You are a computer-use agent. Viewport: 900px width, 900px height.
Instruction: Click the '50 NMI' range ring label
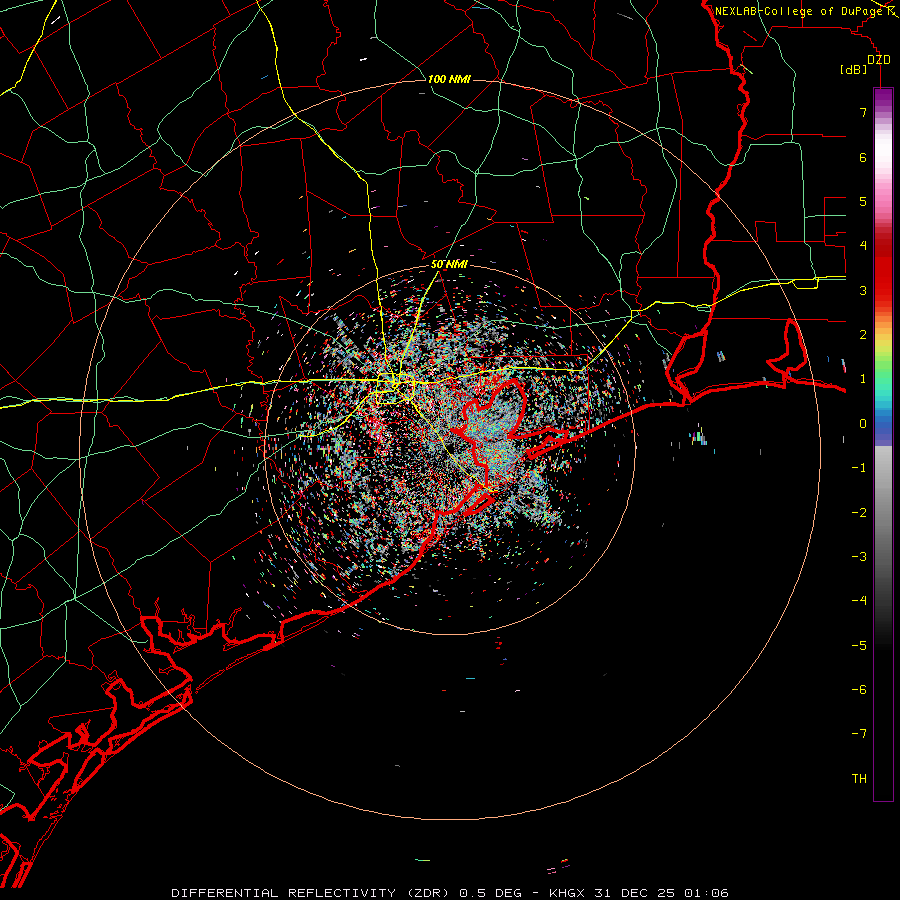(x=449, y=265)
